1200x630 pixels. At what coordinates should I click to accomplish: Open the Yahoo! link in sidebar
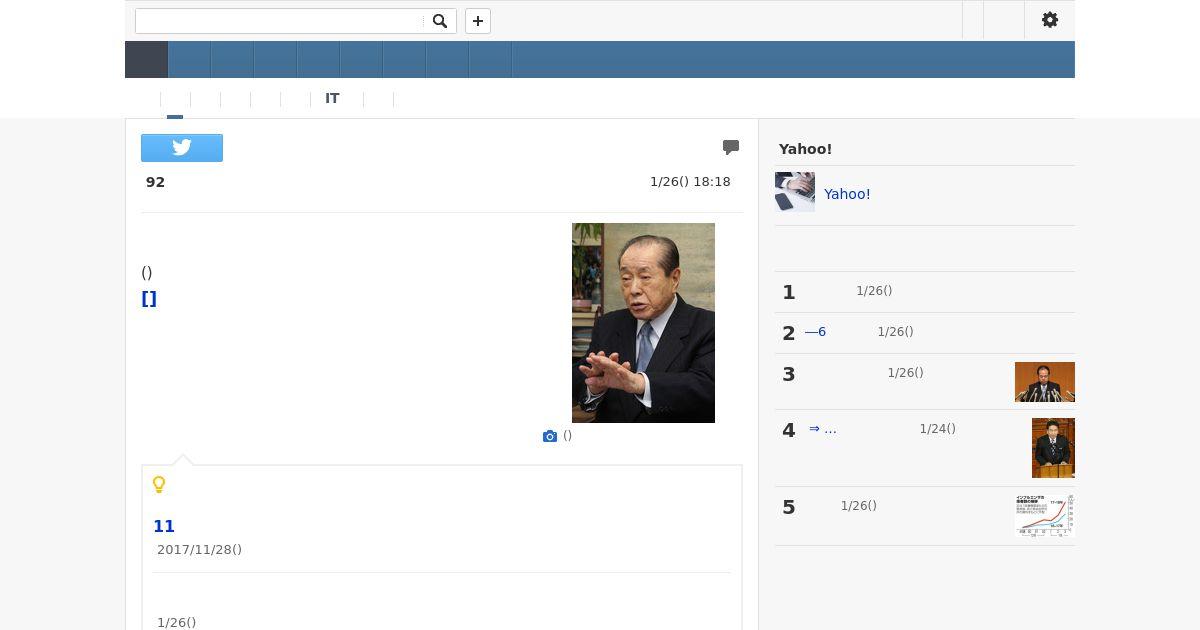click(847, 194)
